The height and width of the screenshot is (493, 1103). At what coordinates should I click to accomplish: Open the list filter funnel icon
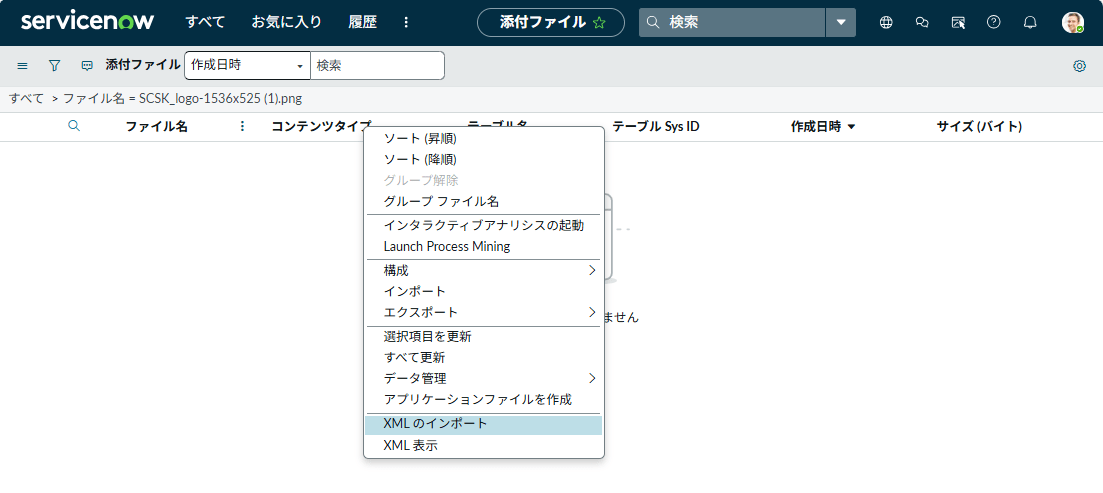coord(55,65)
